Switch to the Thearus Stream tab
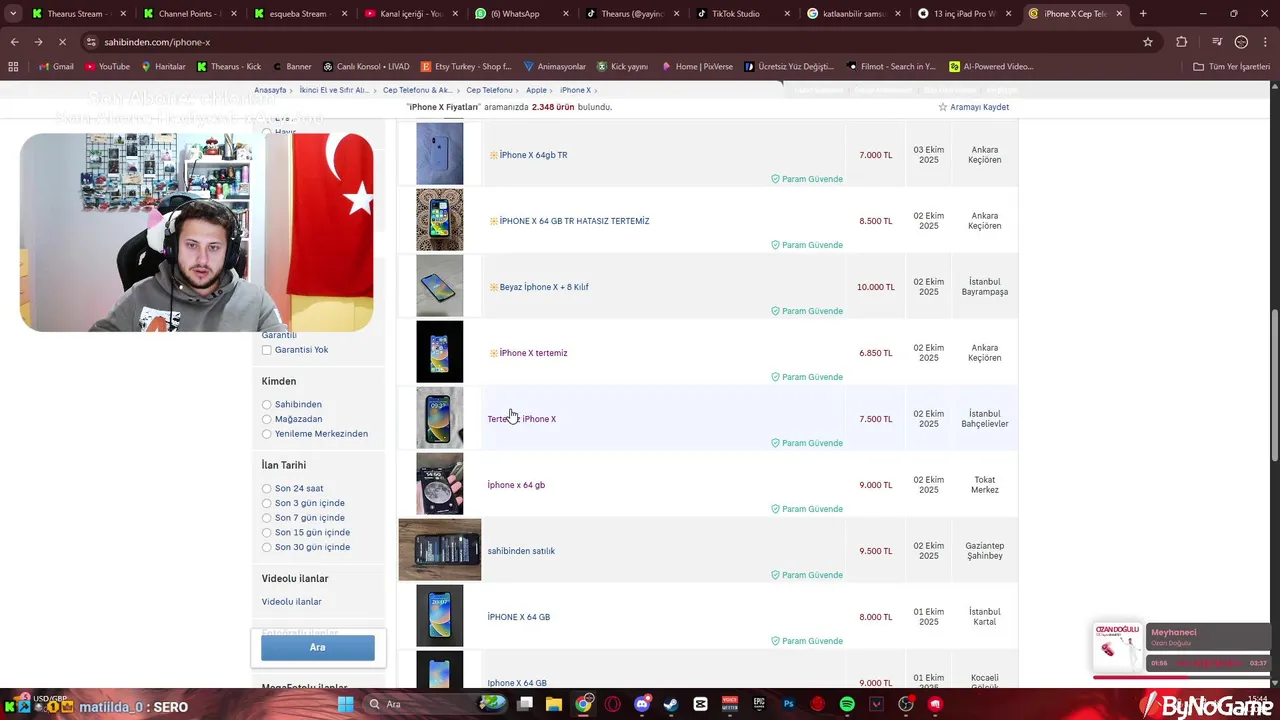The width and height of the screenshot is (1280, 720). (x=78, y=14)
